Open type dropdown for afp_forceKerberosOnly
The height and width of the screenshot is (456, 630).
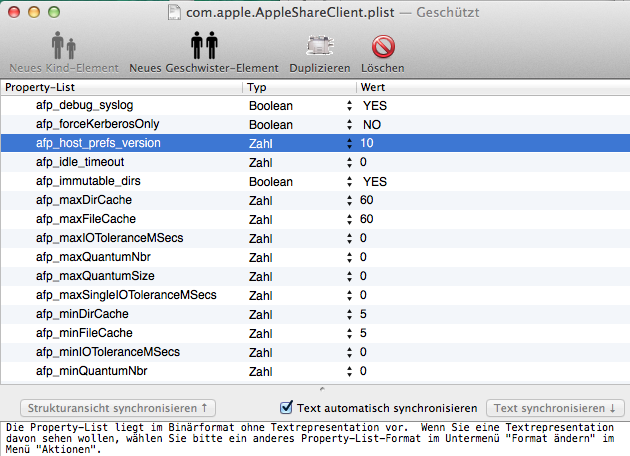point(349,125)
